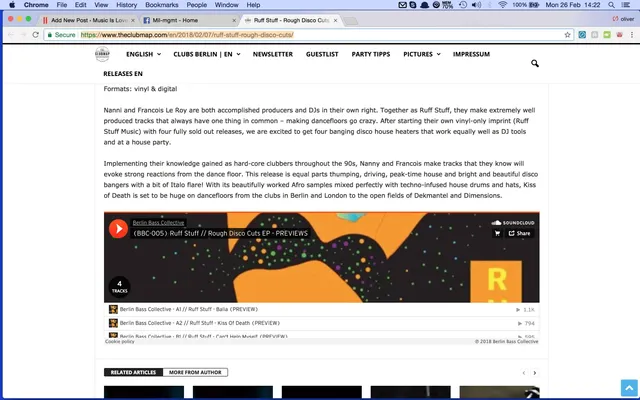Open the site search magnifier icon
640x400 pixels.
(x=535, y=63)
